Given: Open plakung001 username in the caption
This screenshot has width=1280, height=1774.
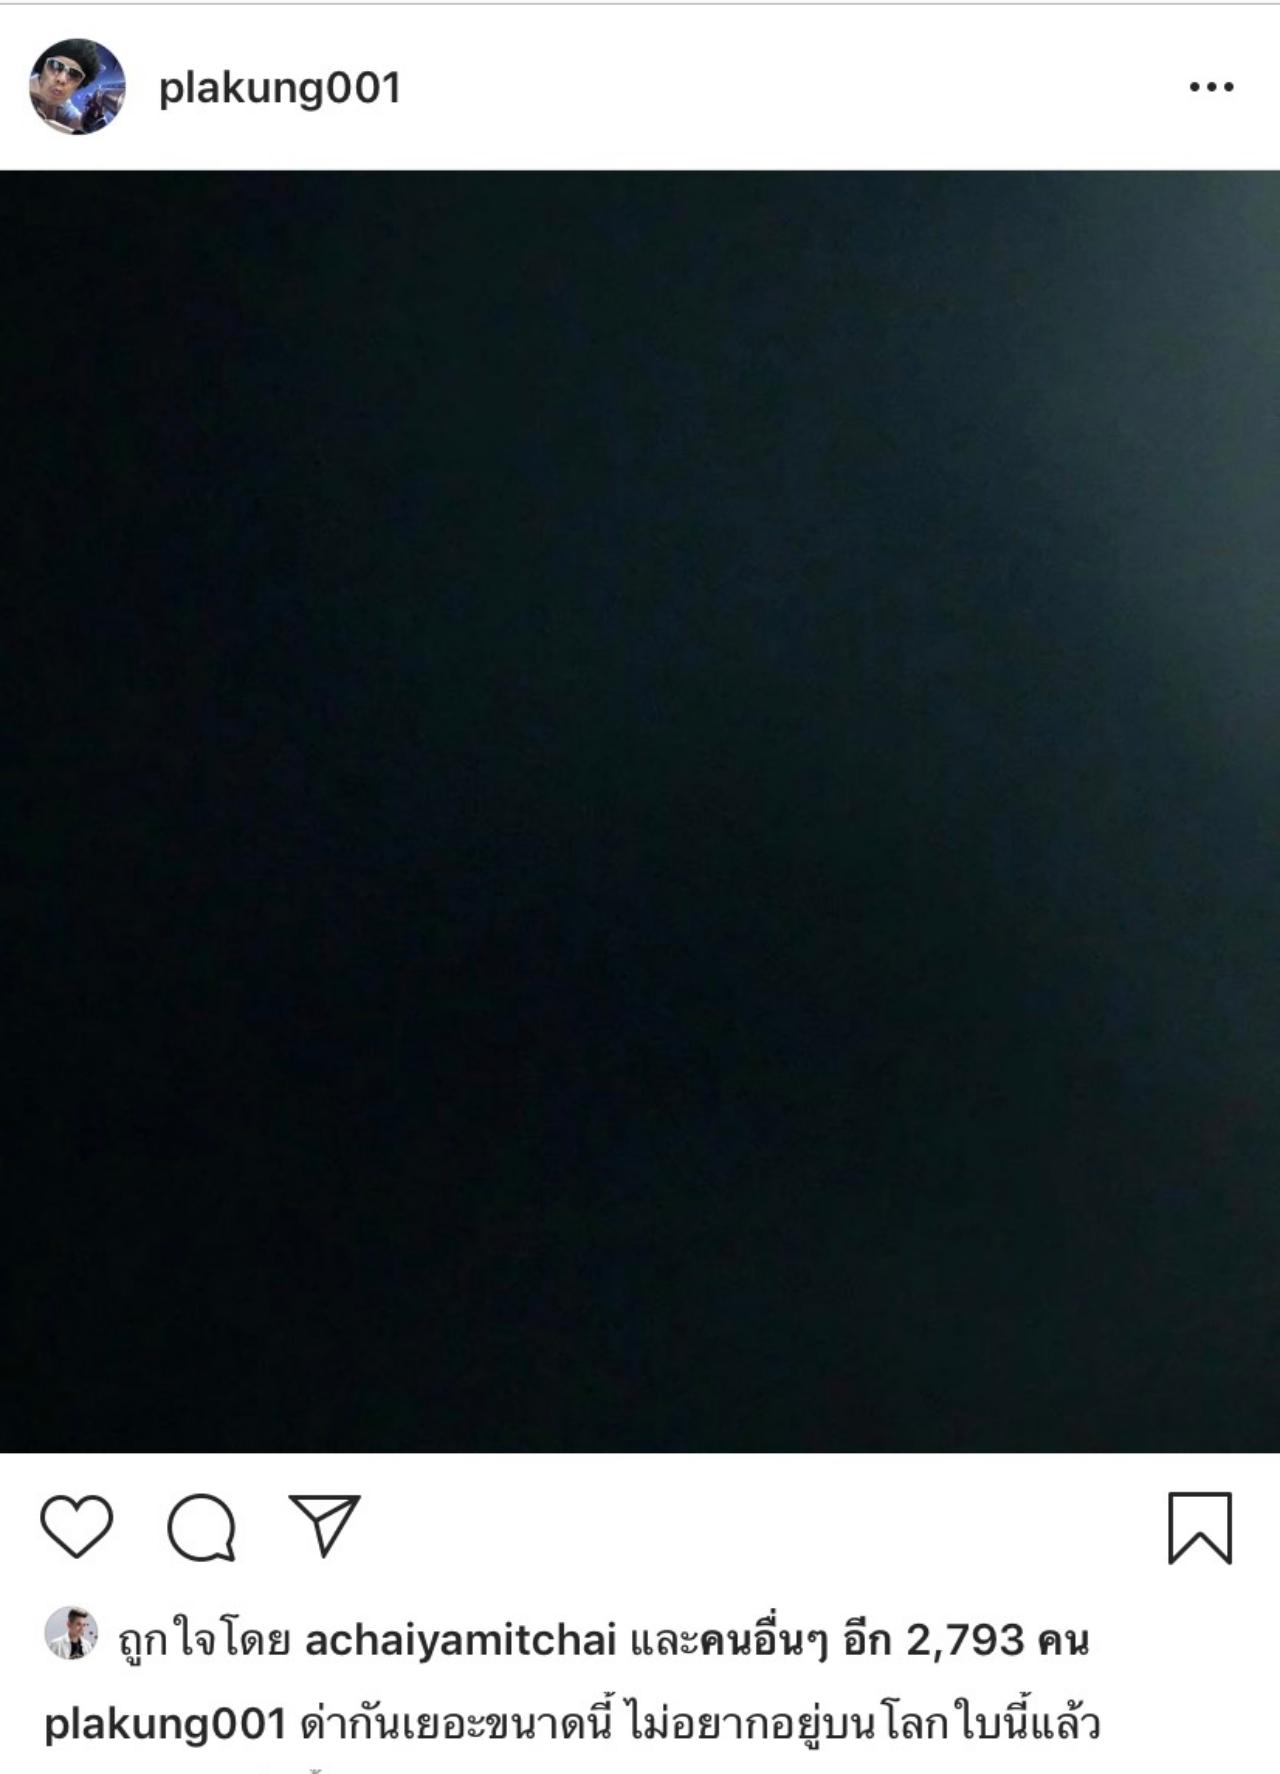Looking at the screenshot, I should point(166,1724).
